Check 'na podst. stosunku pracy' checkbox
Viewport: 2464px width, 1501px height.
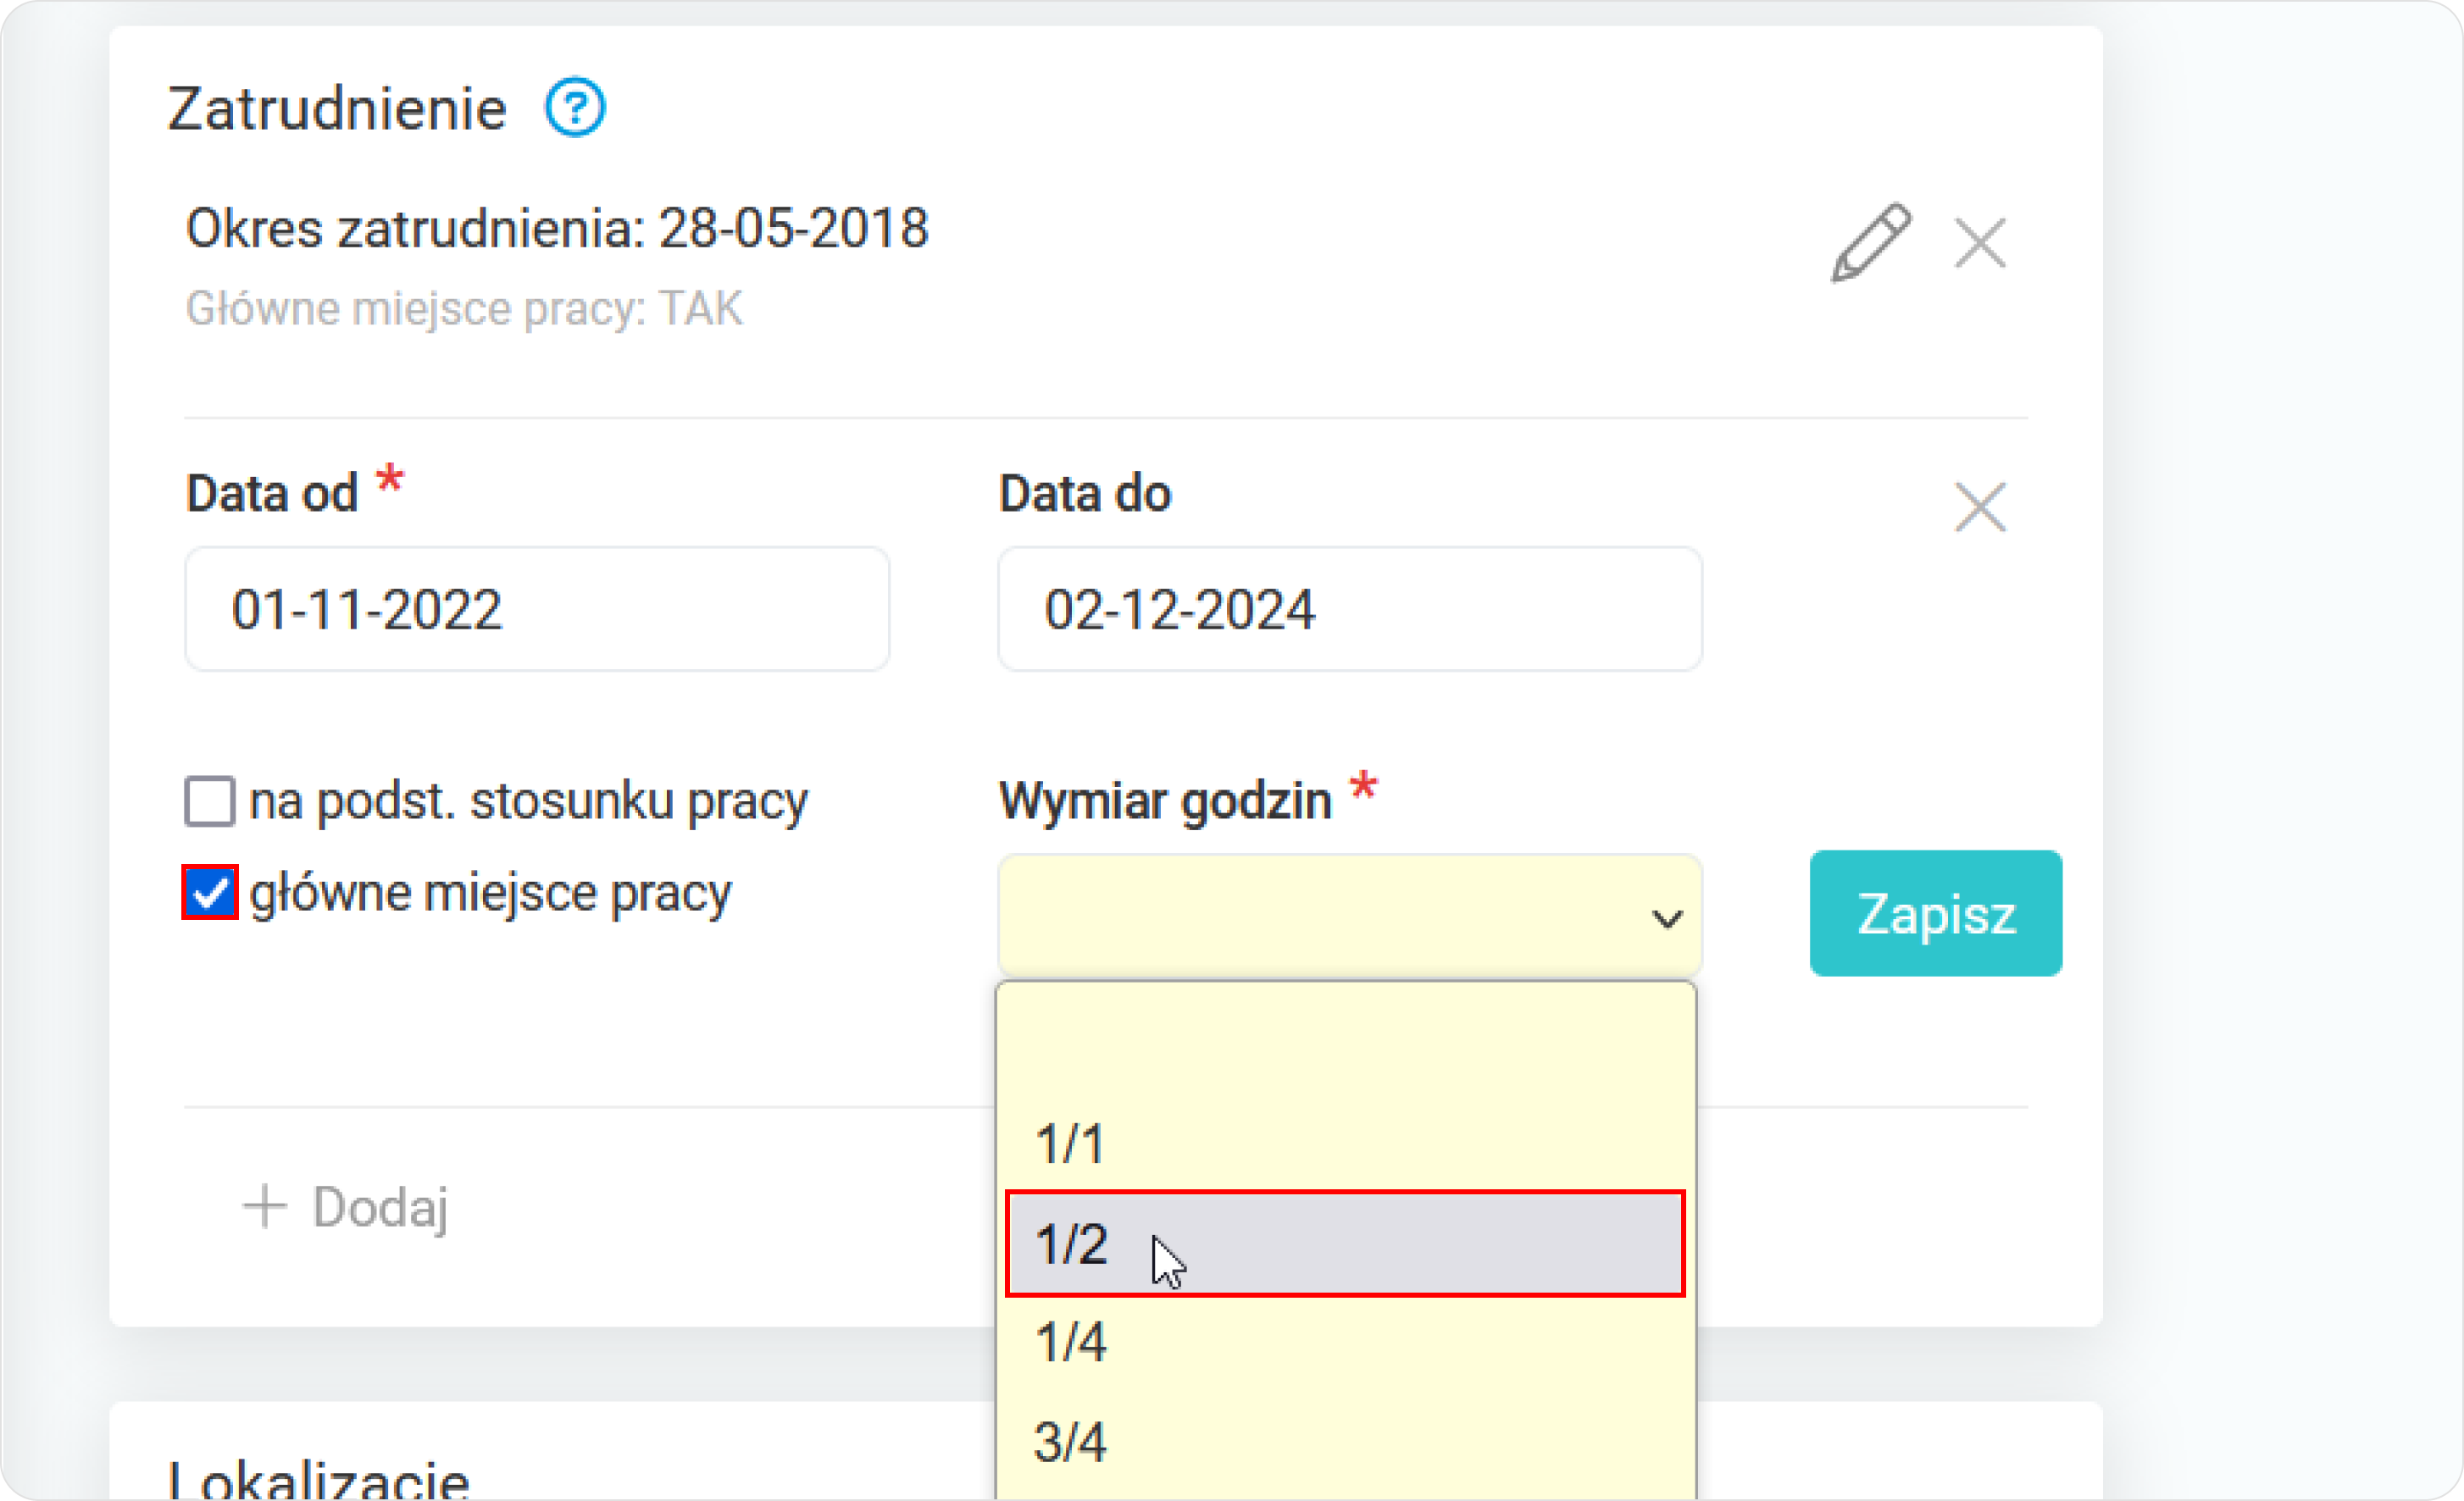point(210,801)
